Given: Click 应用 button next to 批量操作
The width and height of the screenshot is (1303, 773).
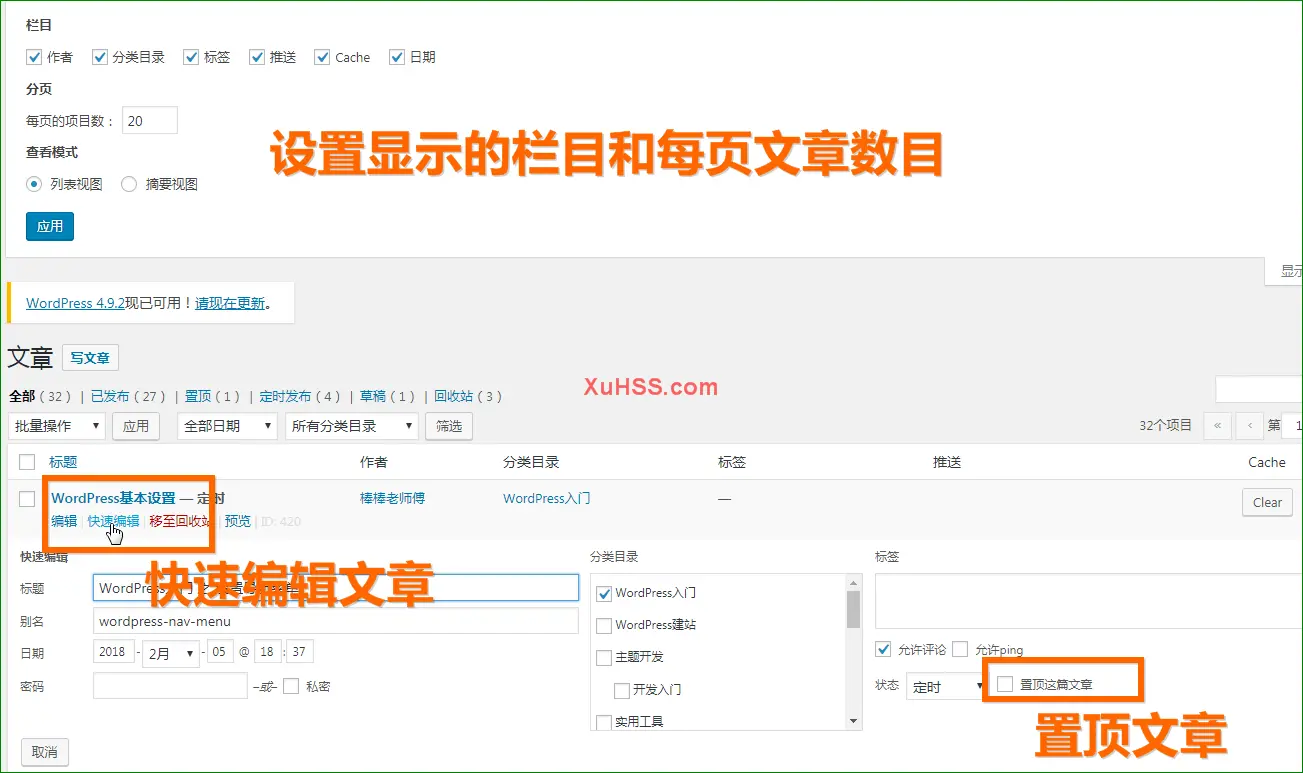Looking at the screenshot, I should (x=136, y=426).
